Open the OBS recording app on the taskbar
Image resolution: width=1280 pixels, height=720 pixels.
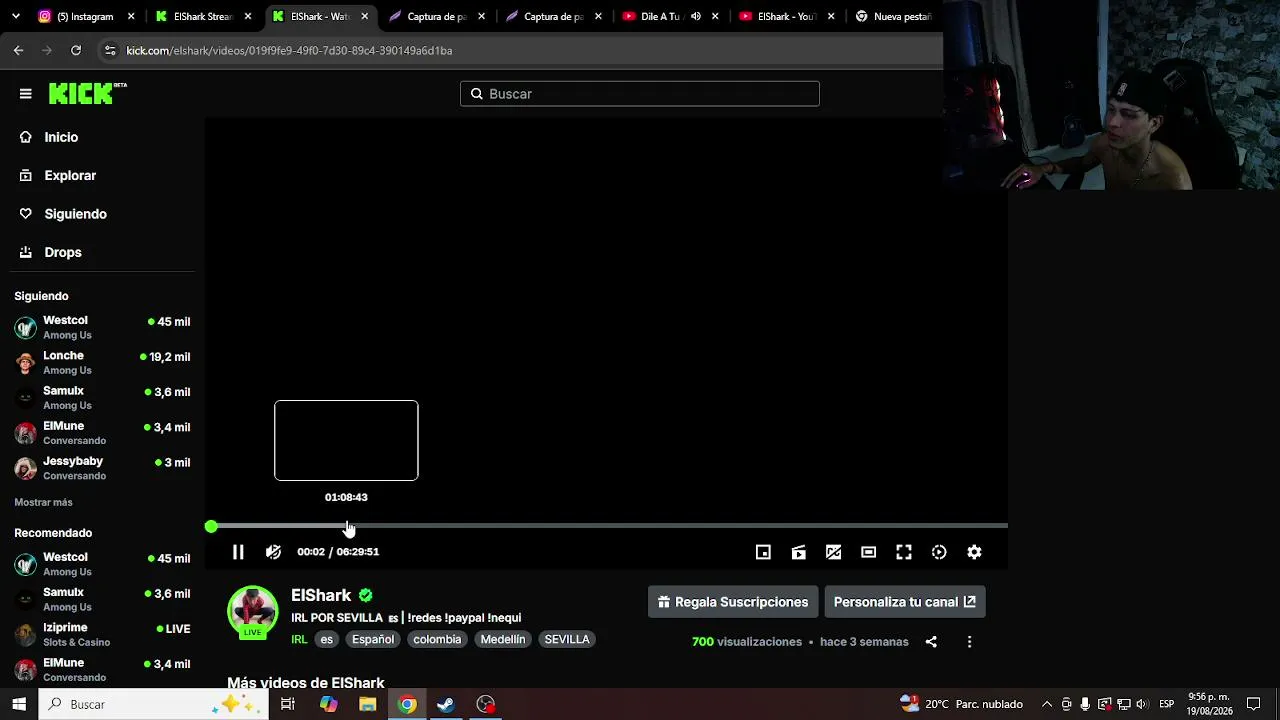point(486,704)
